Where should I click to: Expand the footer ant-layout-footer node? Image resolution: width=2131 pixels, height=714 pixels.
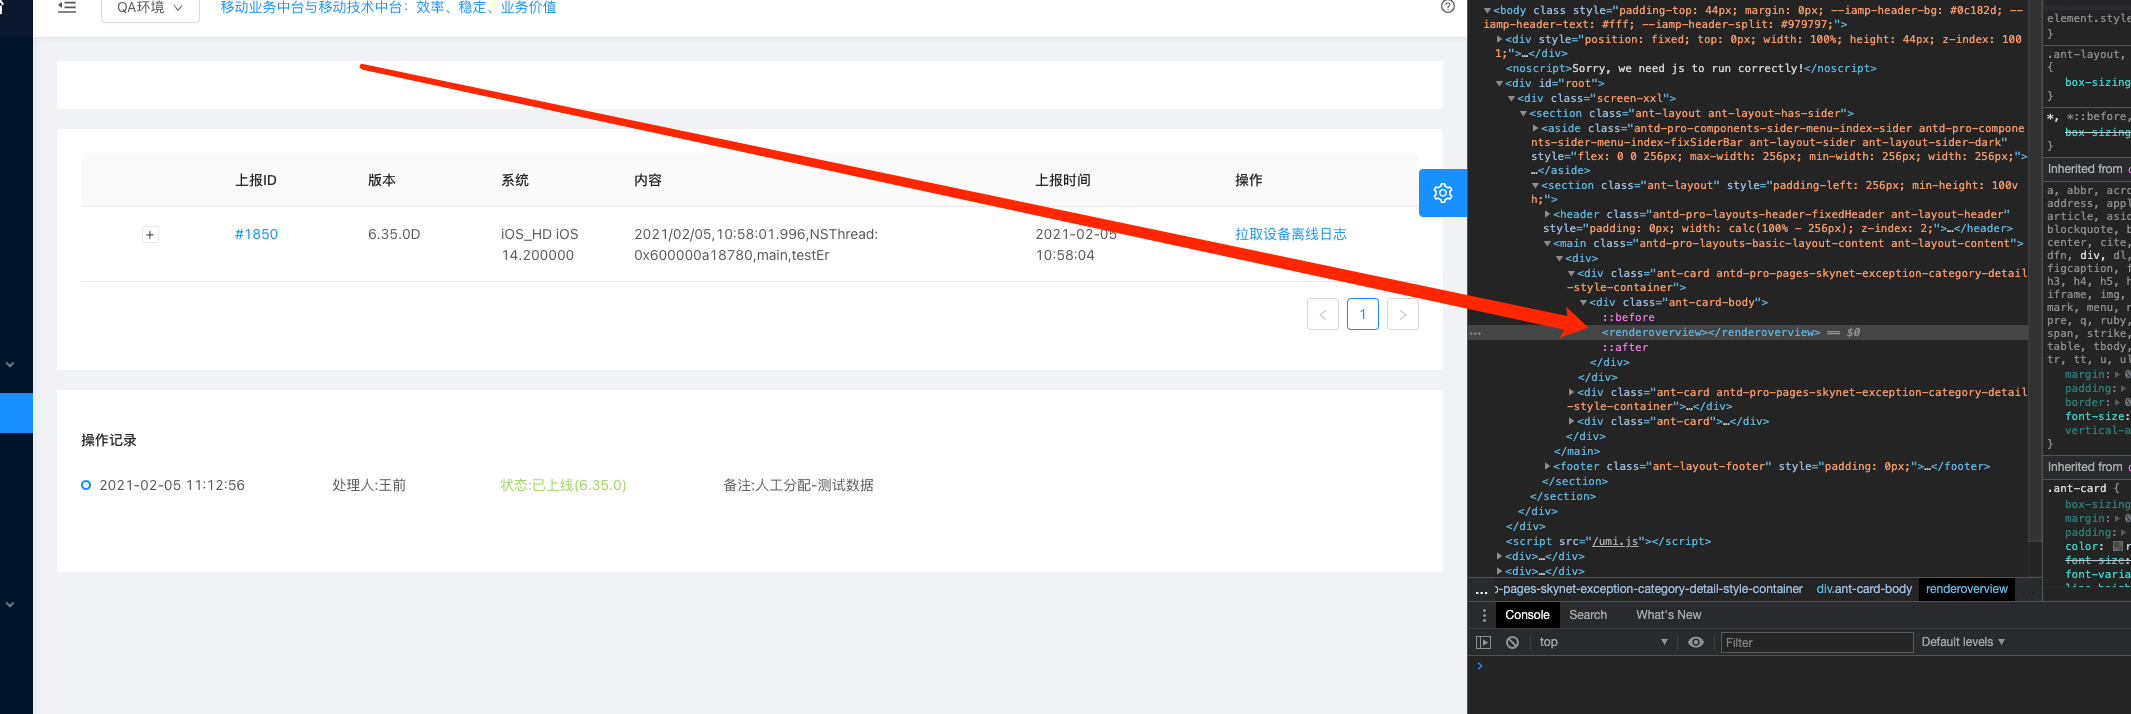pos(1547,467)
